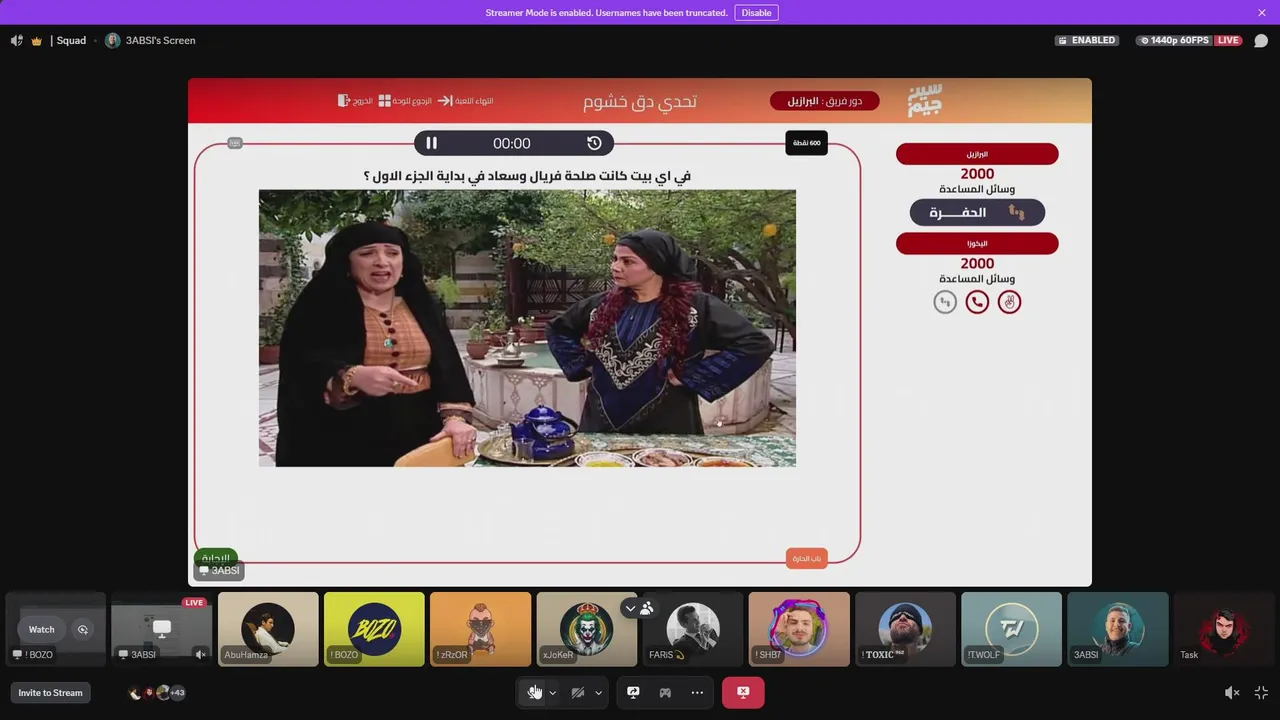Select the 3ABSI avatar tile near Task

pyautogui.click(x=1117, y=629)
